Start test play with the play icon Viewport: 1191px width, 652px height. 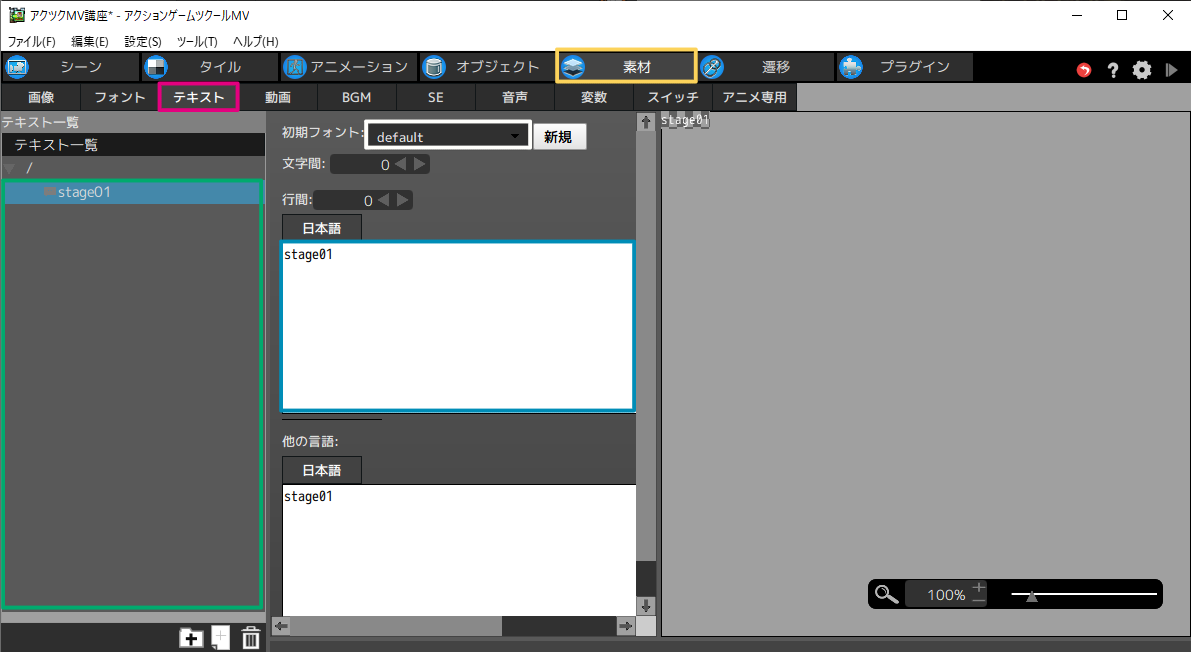coord(1171,70)
